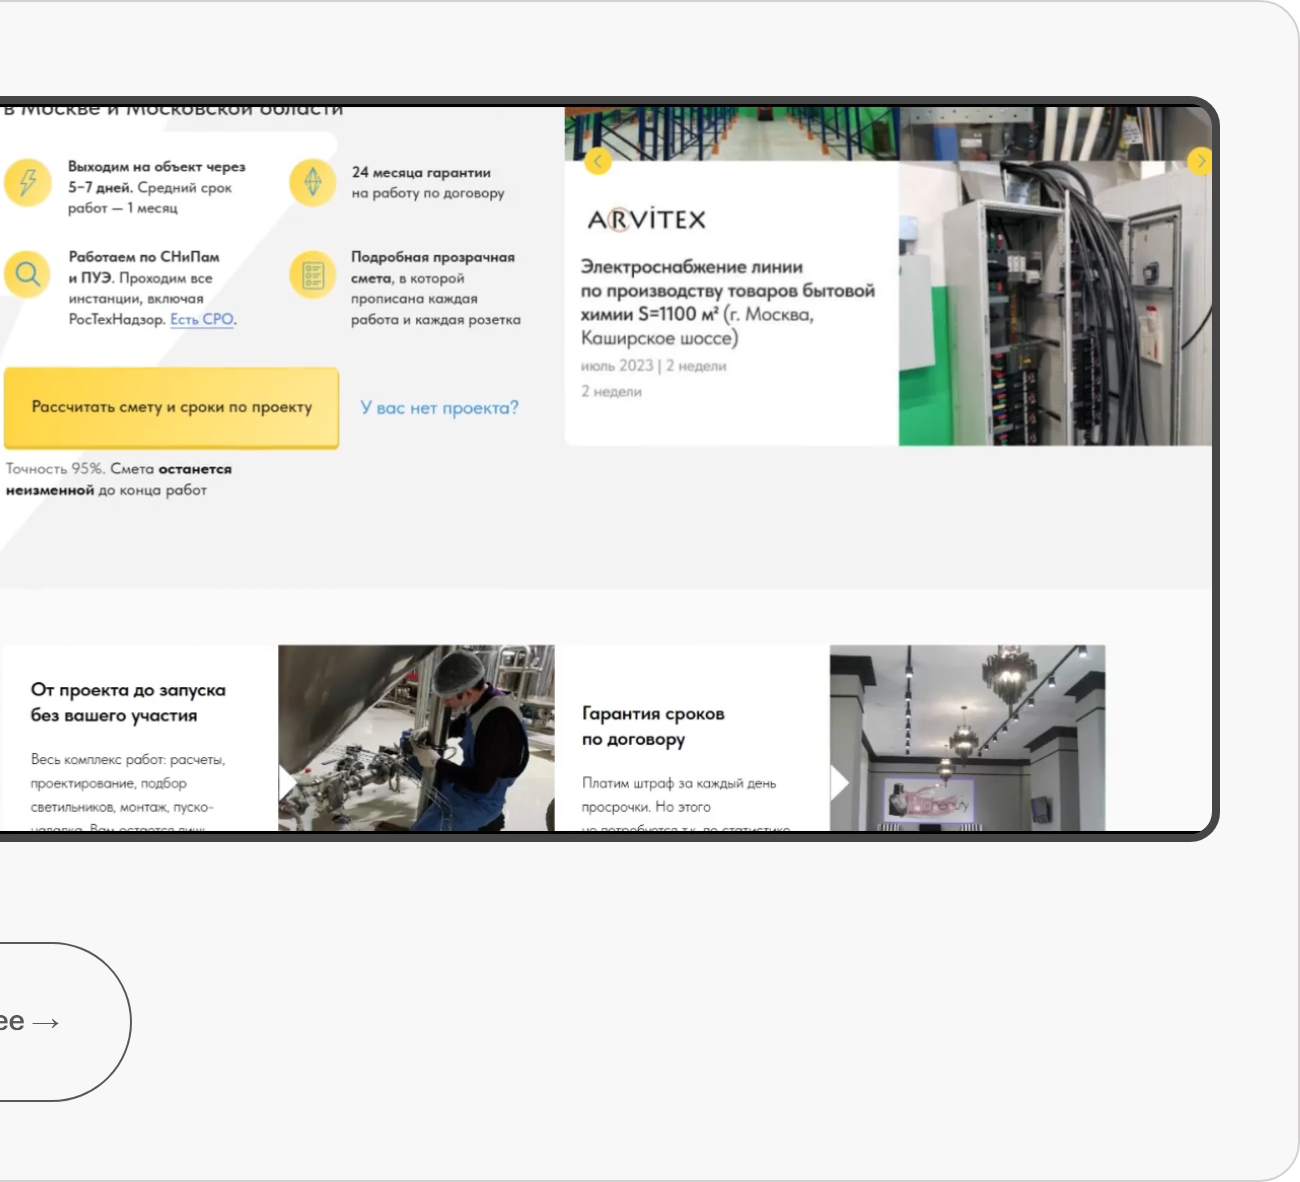1300x1182 pixels.
Task: Open the Есть СРО link
Action: tap(203, 320)
